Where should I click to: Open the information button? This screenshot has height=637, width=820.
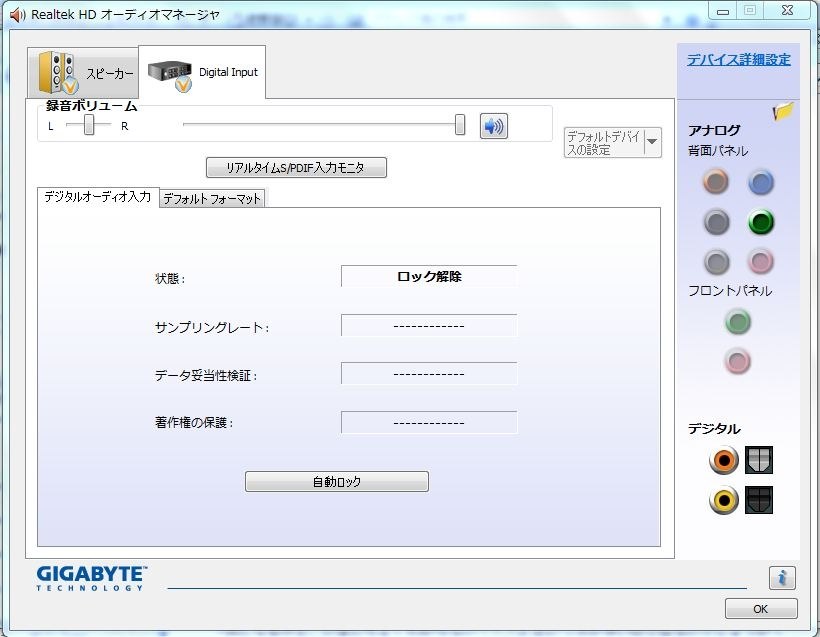(x=782, y=578)
